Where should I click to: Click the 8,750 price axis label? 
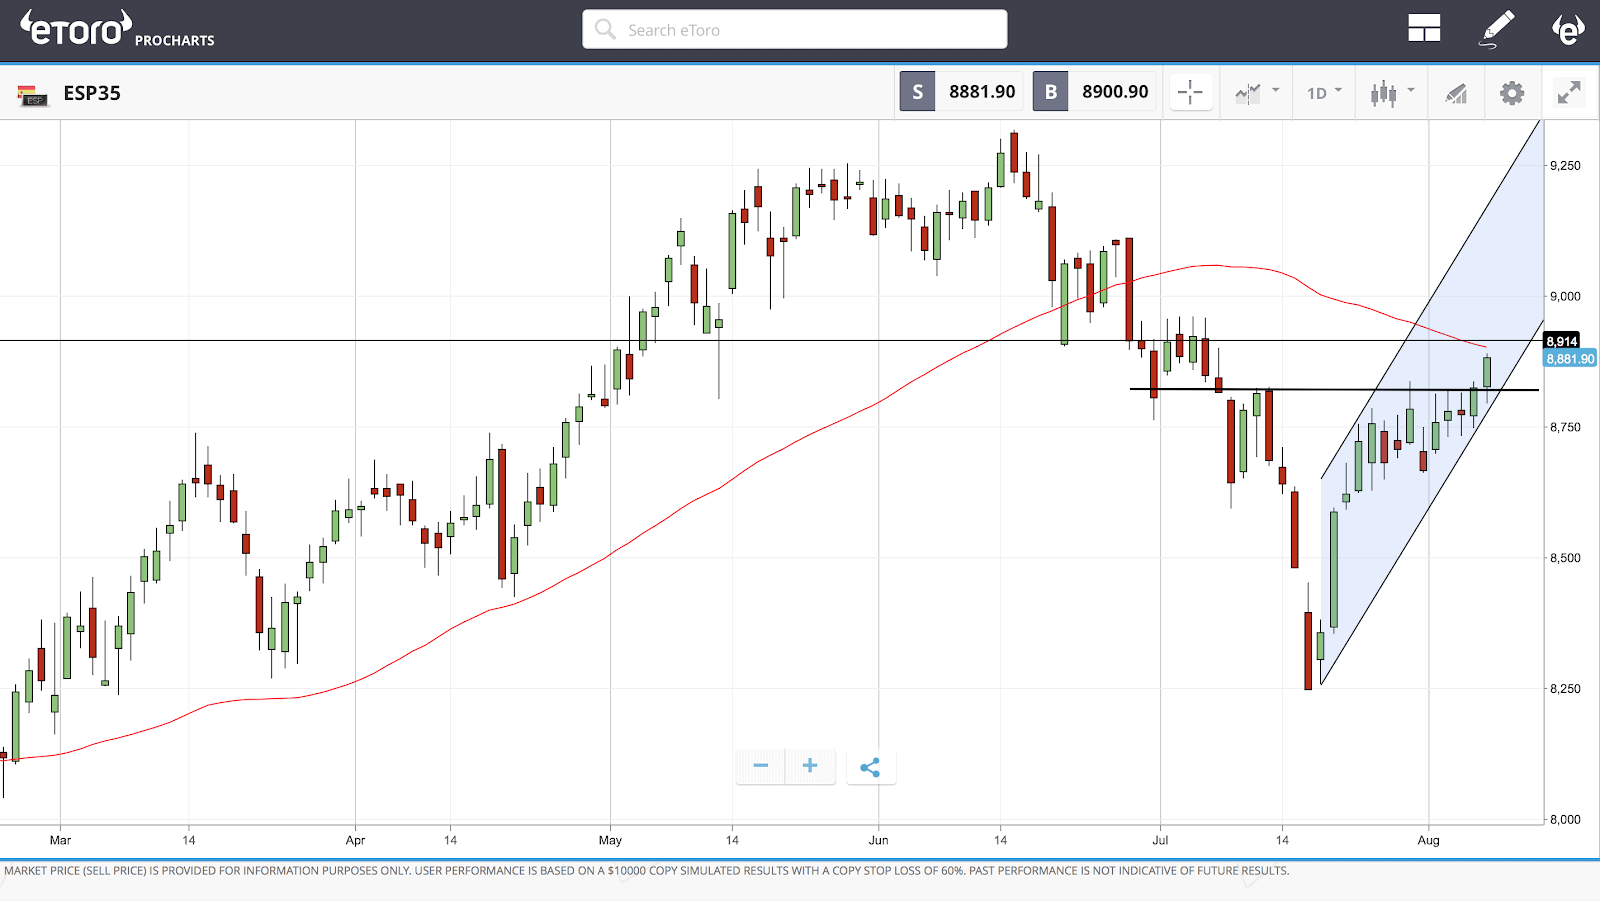click(x=1565, y=427)
